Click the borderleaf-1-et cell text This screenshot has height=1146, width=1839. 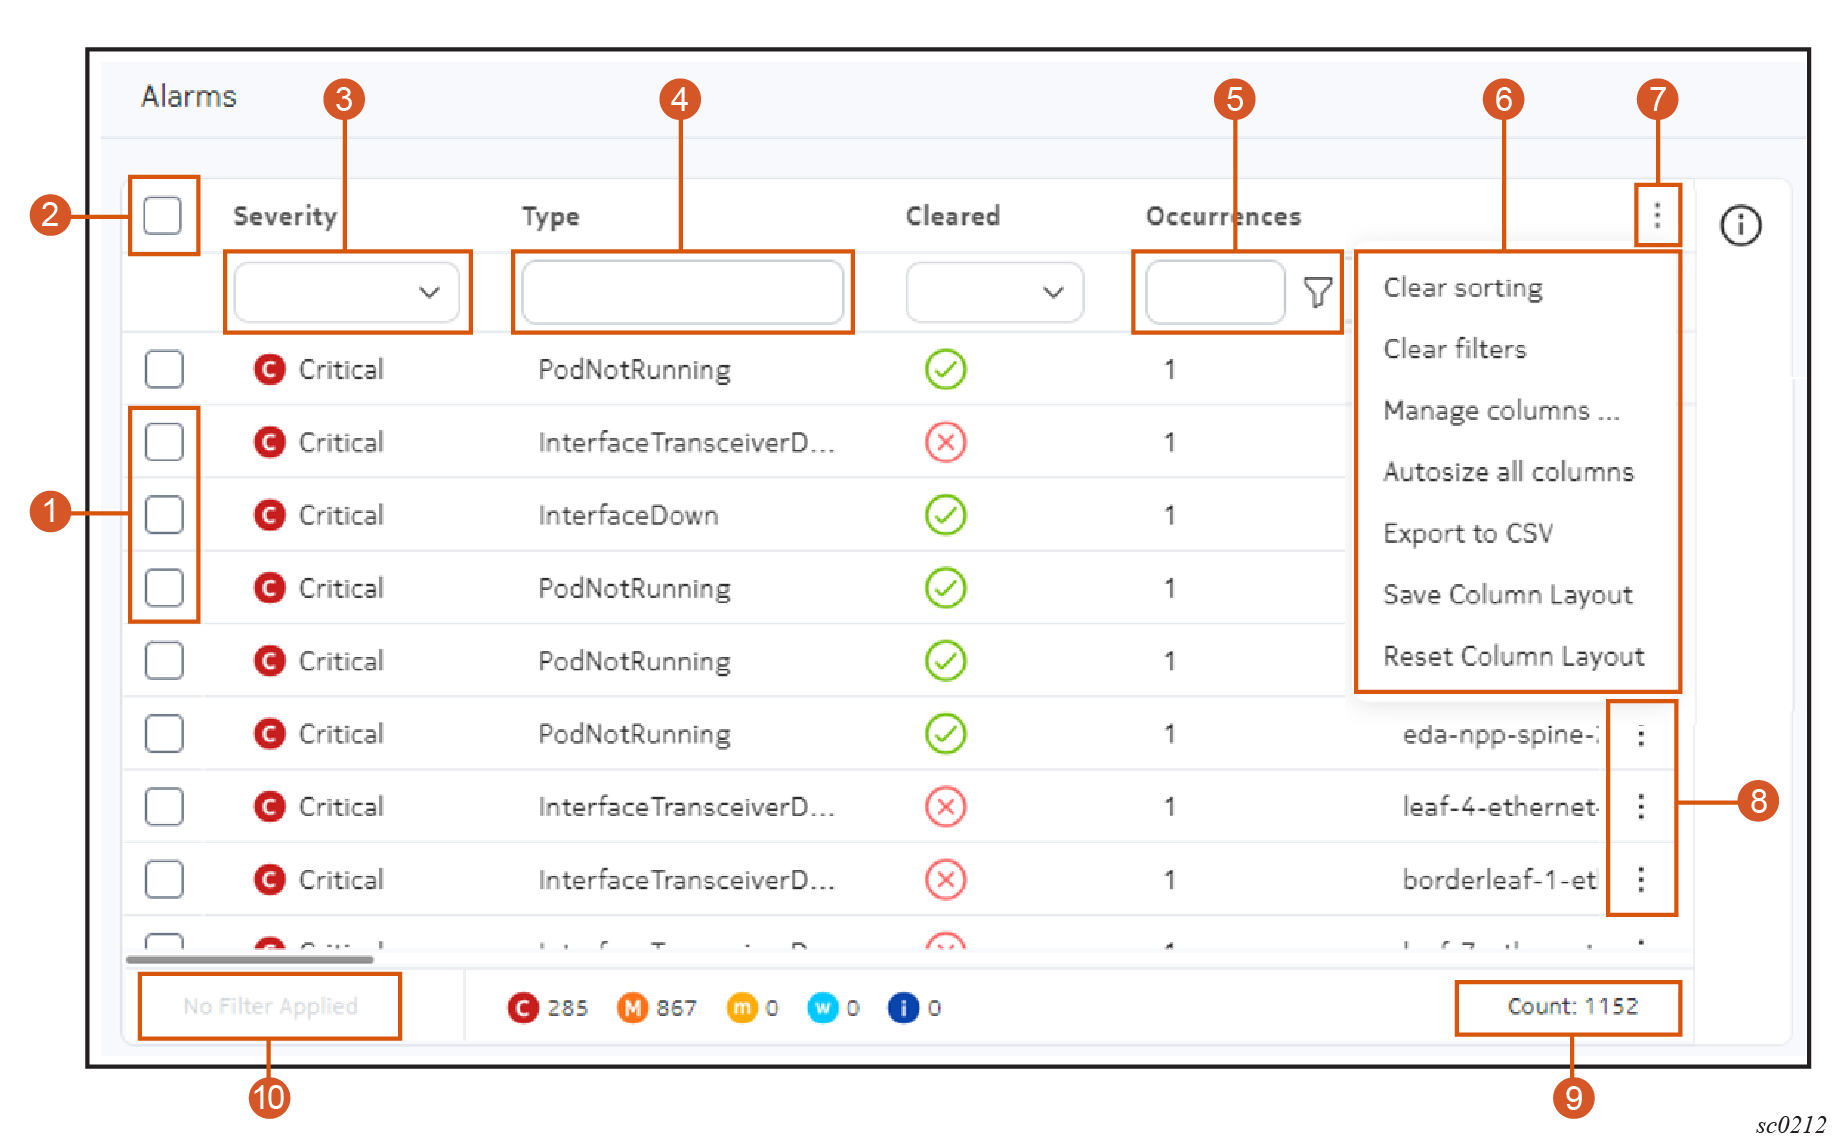[x=1500, y=879]
